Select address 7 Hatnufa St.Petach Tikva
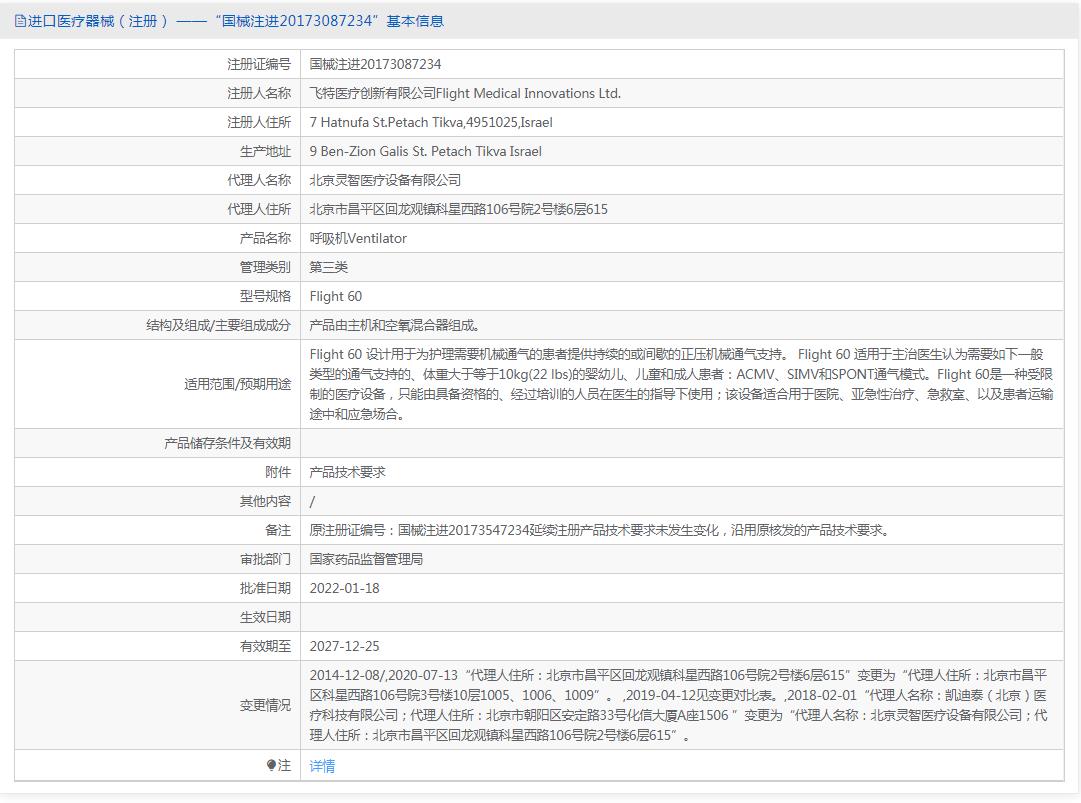 (x=431, y=122)
